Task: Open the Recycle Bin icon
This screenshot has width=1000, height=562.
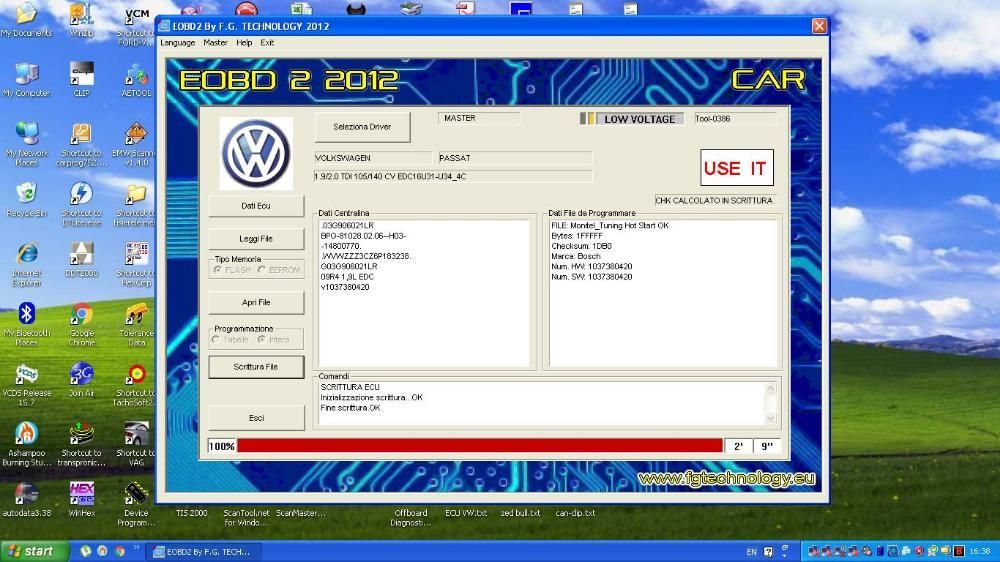Action: (27, 194)
